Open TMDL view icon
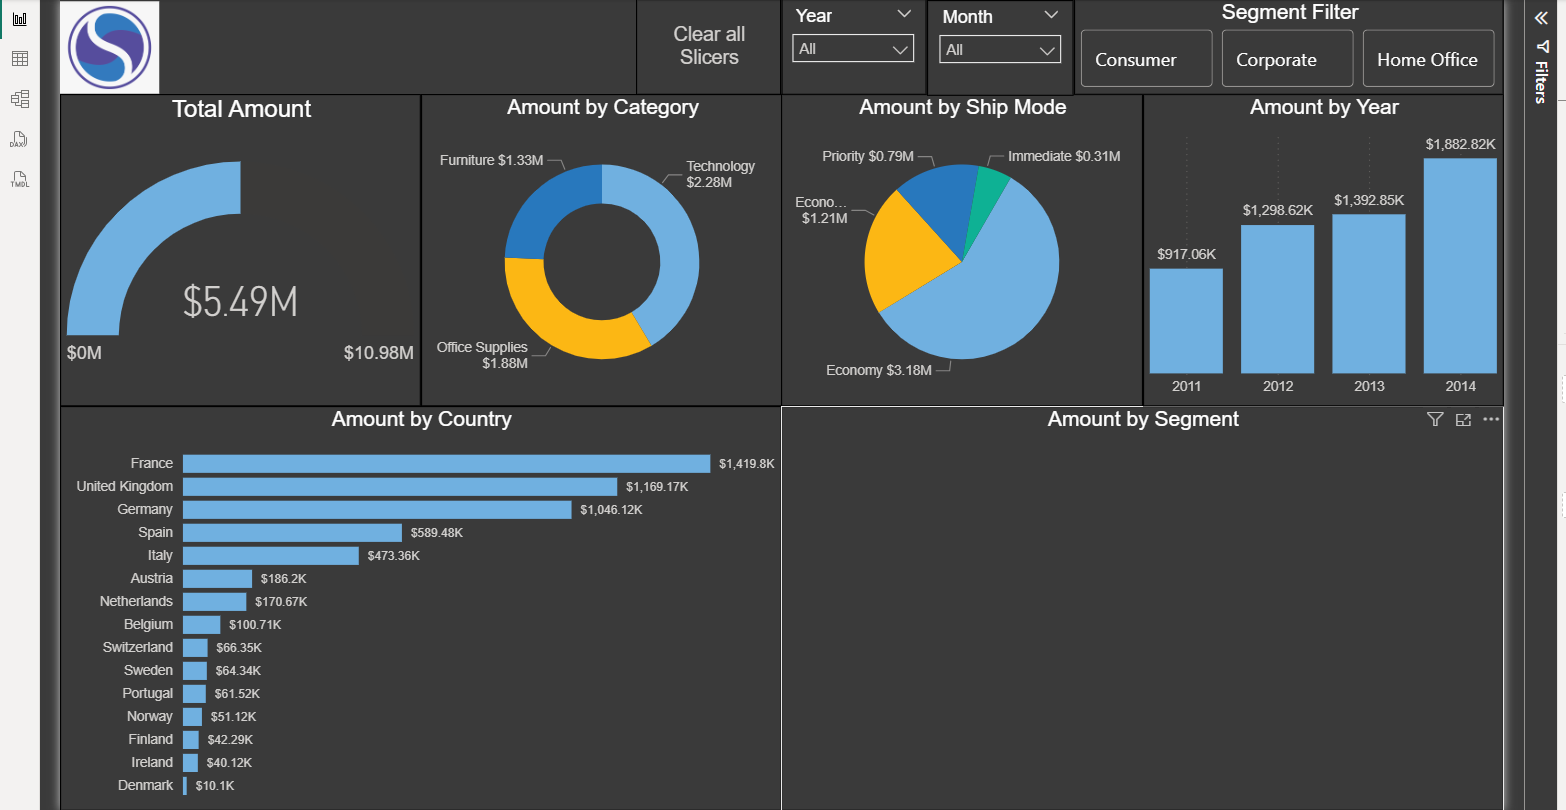 point(19,179)
